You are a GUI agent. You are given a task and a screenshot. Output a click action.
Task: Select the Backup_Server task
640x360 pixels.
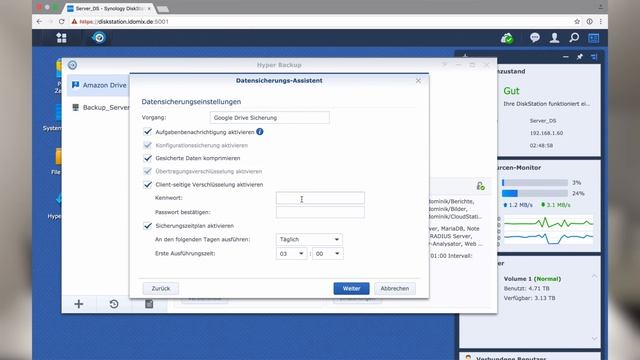98,107
